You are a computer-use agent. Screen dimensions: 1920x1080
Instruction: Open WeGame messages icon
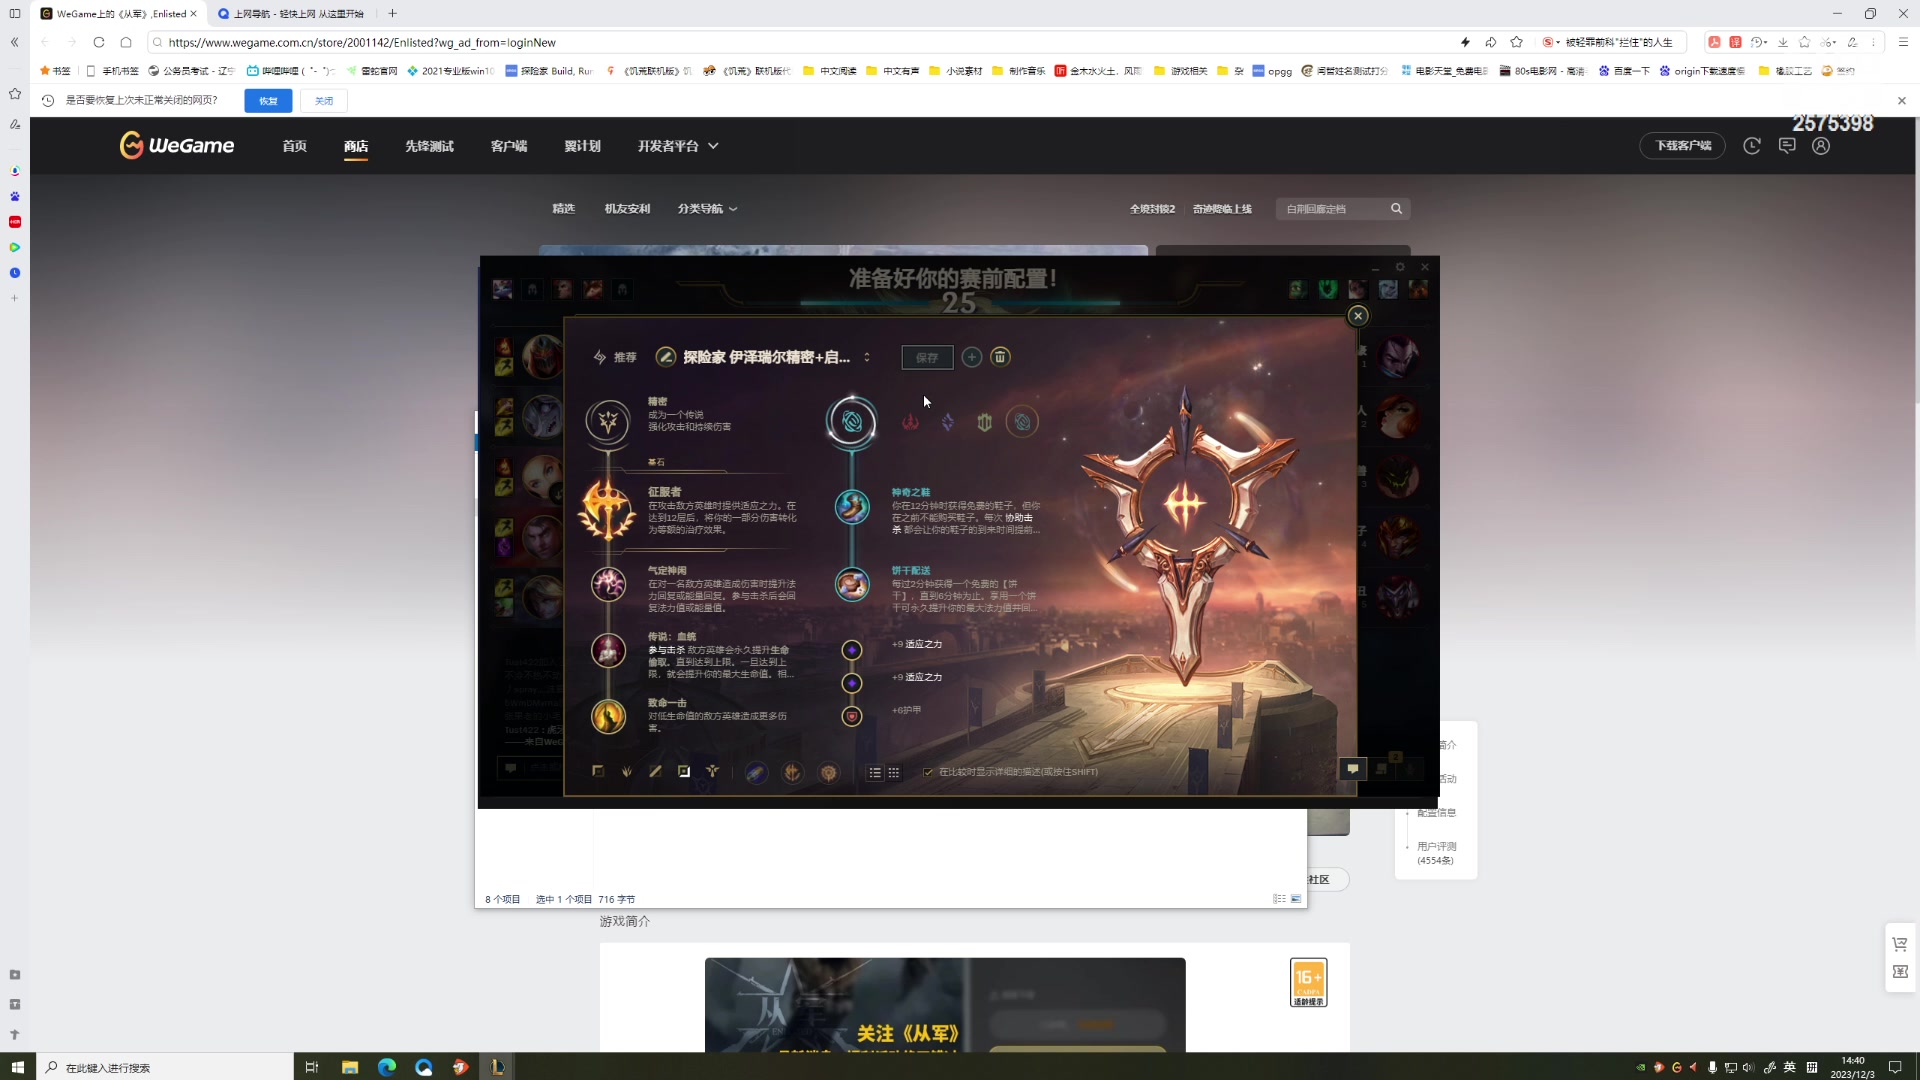1787,146
